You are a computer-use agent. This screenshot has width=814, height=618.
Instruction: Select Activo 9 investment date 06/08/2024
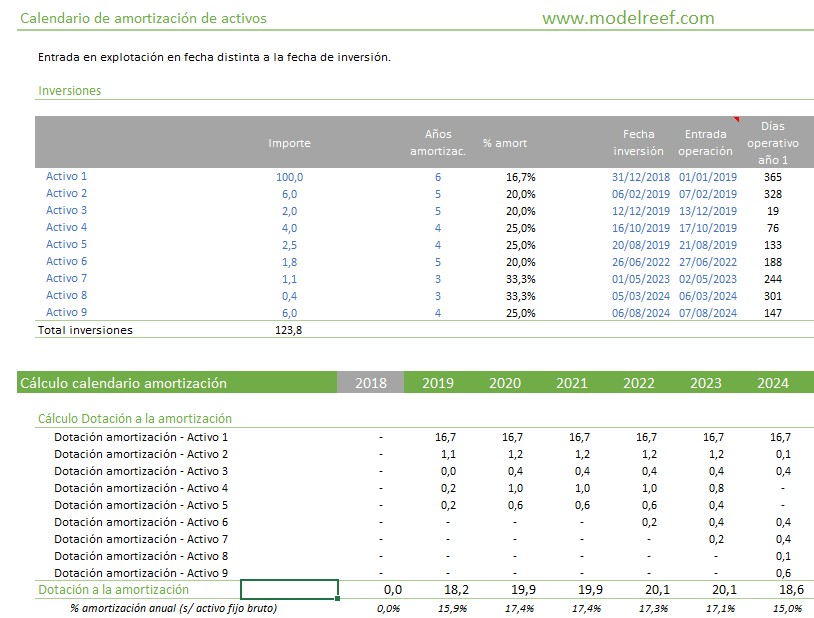640,313
